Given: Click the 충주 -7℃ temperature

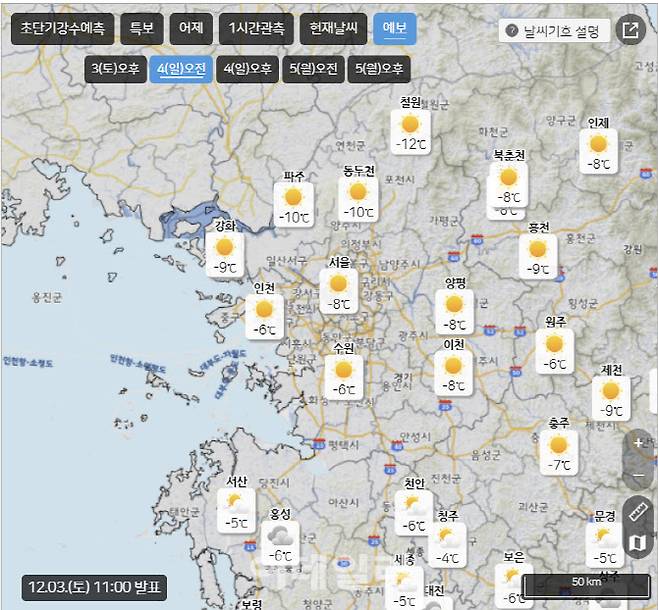Looking at the screenshot, I should [x=559, y=465].
